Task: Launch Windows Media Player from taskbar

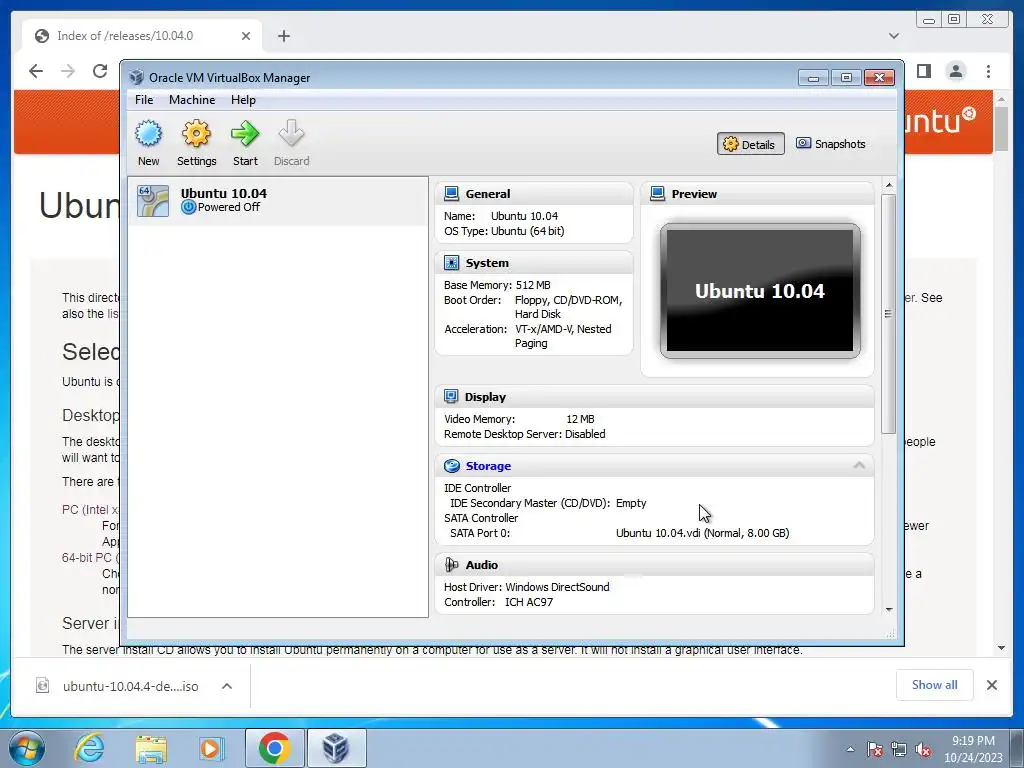Action: coord(212,748)
